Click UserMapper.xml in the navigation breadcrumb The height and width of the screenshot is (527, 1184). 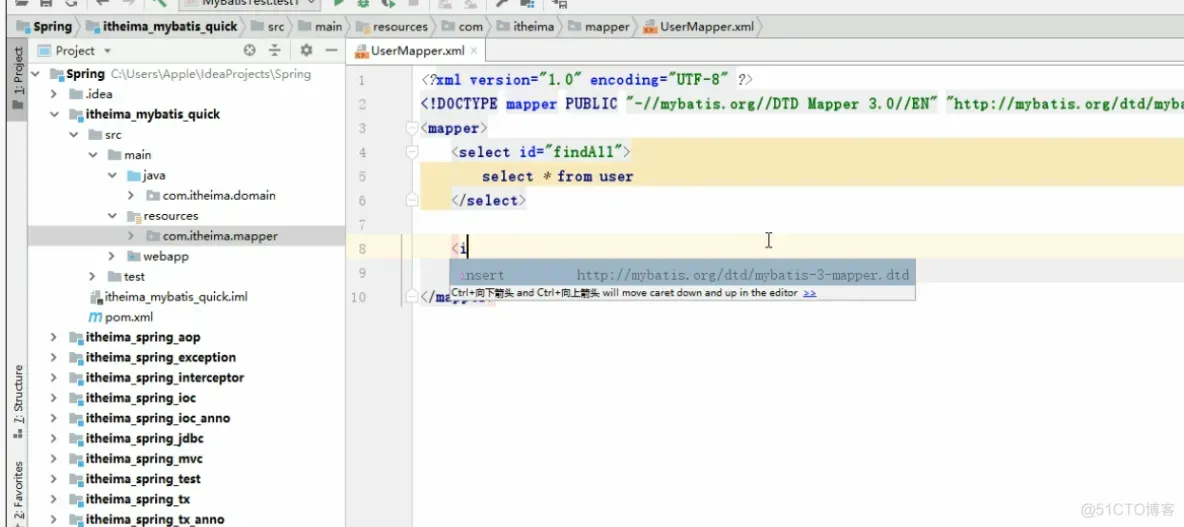coord(698,26)
